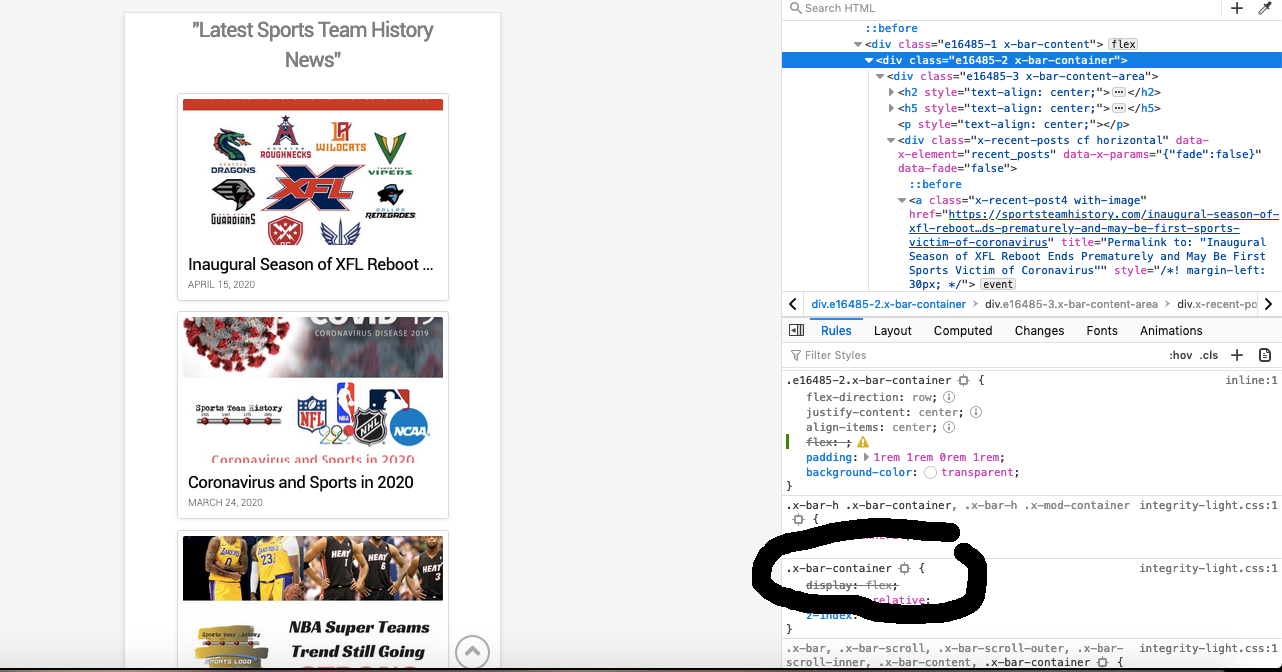Image resolution: width=1282 pixels, height=672 pixels.
Task: Toggle the :hov pseudo-class panel
Action: 1181,356
